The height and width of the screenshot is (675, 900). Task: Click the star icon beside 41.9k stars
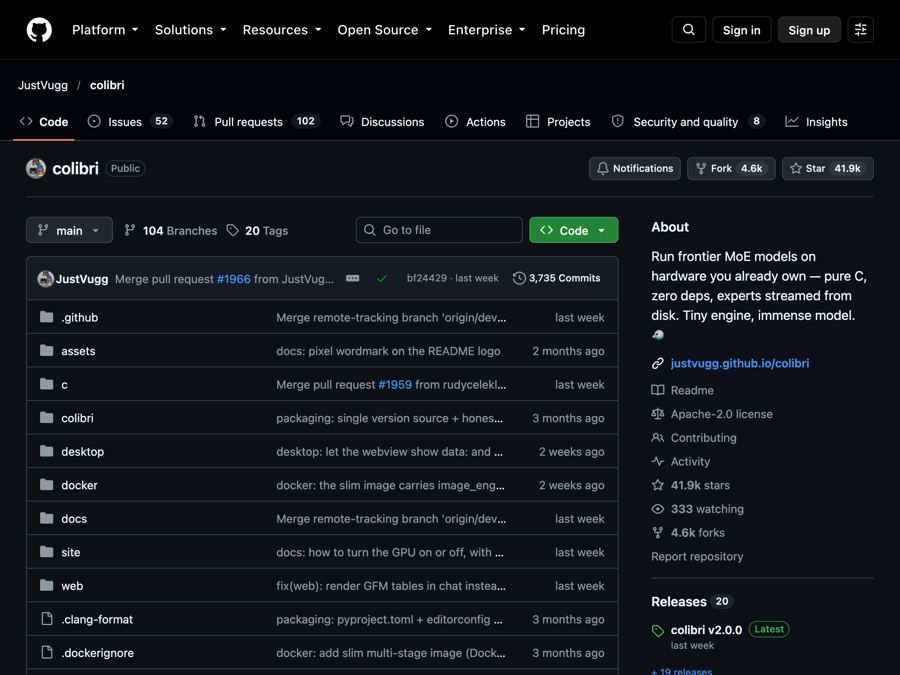pos(658,485)
